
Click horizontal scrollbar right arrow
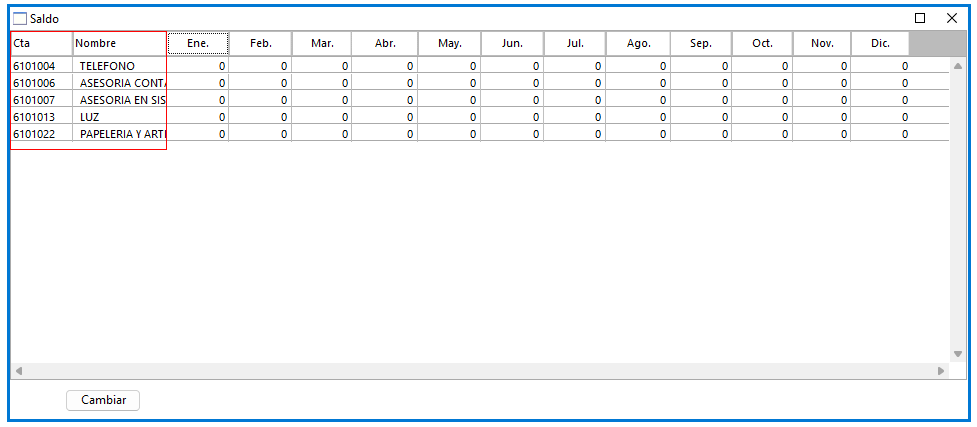pyautogui.click(x=941, y=371)
